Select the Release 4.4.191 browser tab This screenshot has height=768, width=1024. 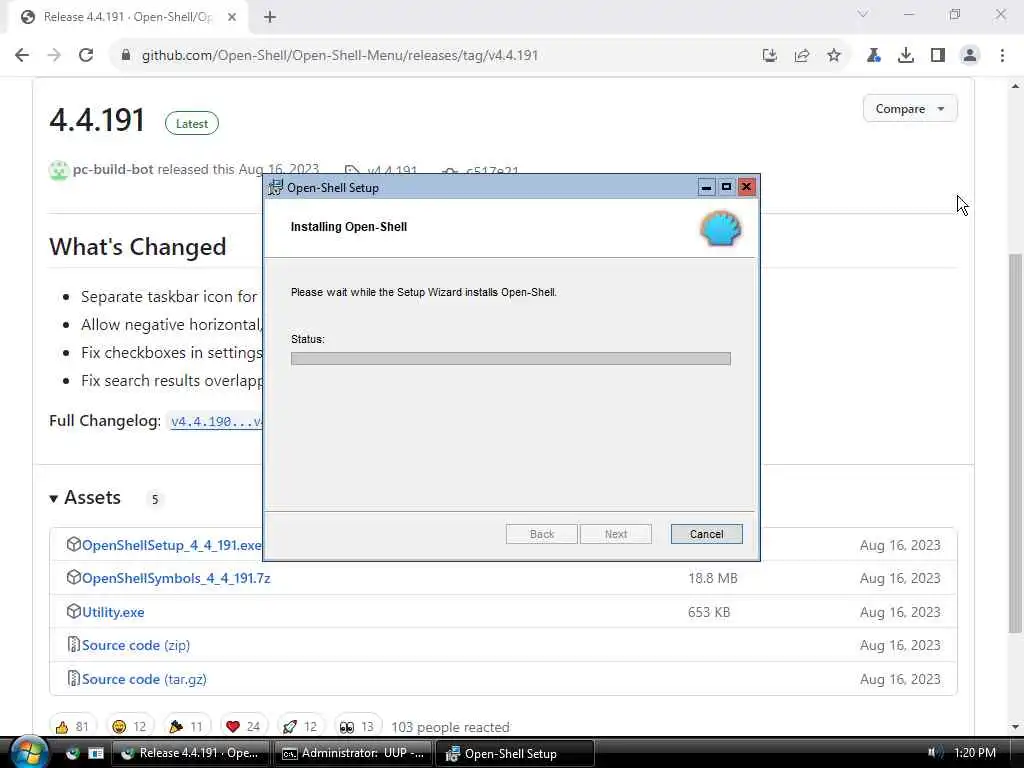pos(127,17)
